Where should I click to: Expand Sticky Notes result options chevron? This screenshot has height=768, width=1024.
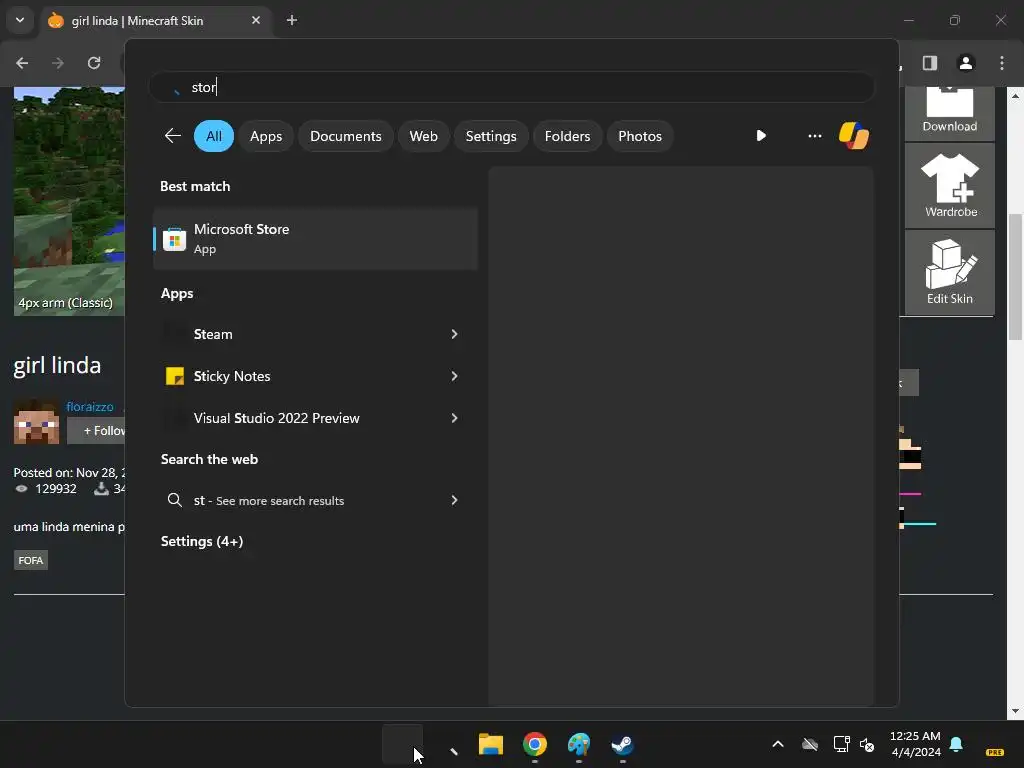point(454,376)
